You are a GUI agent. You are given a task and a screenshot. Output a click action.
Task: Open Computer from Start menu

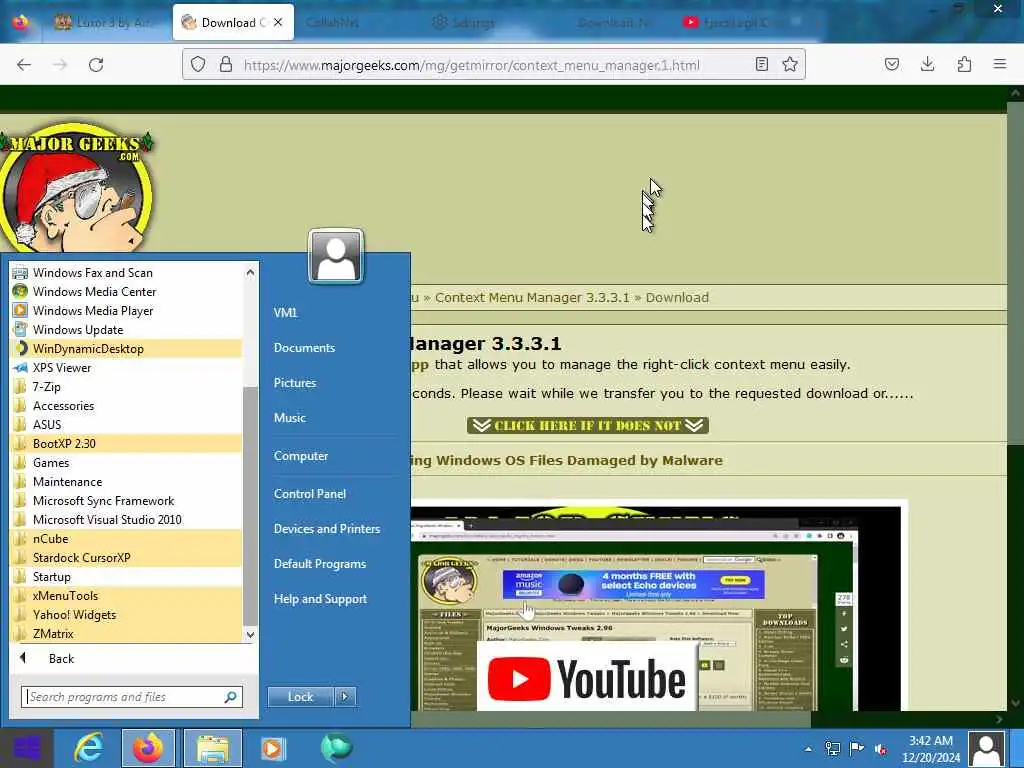(300, 456)
